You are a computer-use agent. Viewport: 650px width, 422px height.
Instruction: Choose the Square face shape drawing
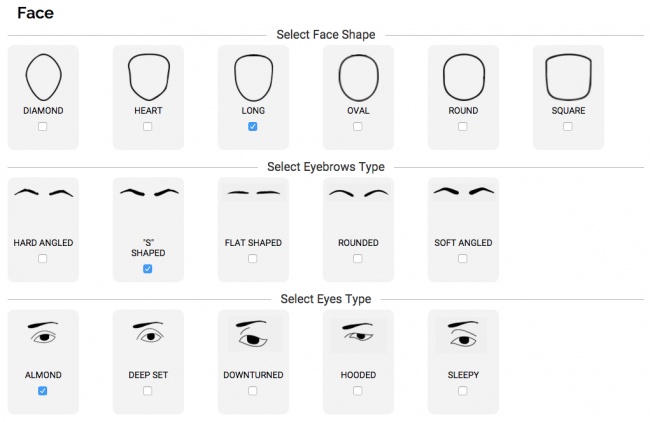567,76
